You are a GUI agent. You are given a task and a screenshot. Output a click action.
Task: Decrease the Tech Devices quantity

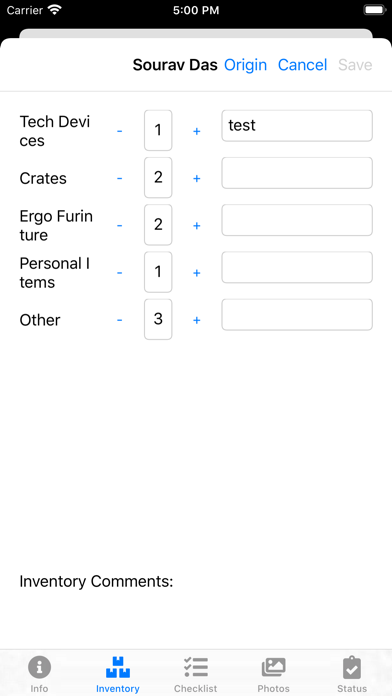119,131
